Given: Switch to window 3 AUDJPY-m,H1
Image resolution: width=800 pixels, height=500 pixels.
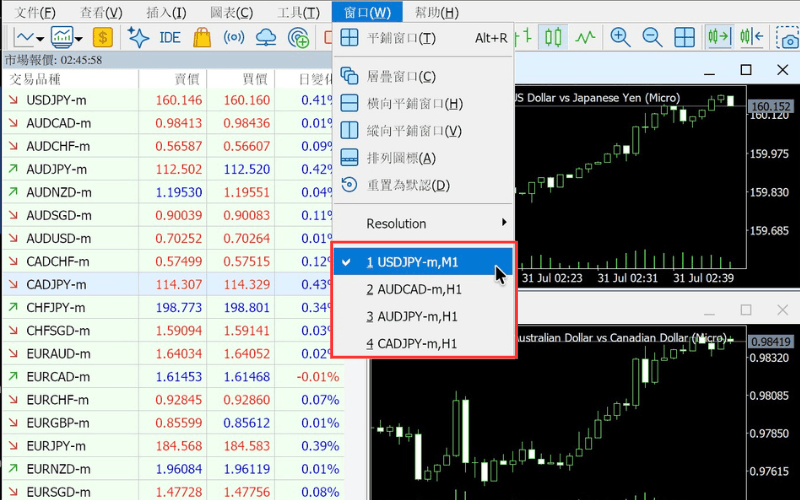Looking at the screenshot, I should pos(423,316).
